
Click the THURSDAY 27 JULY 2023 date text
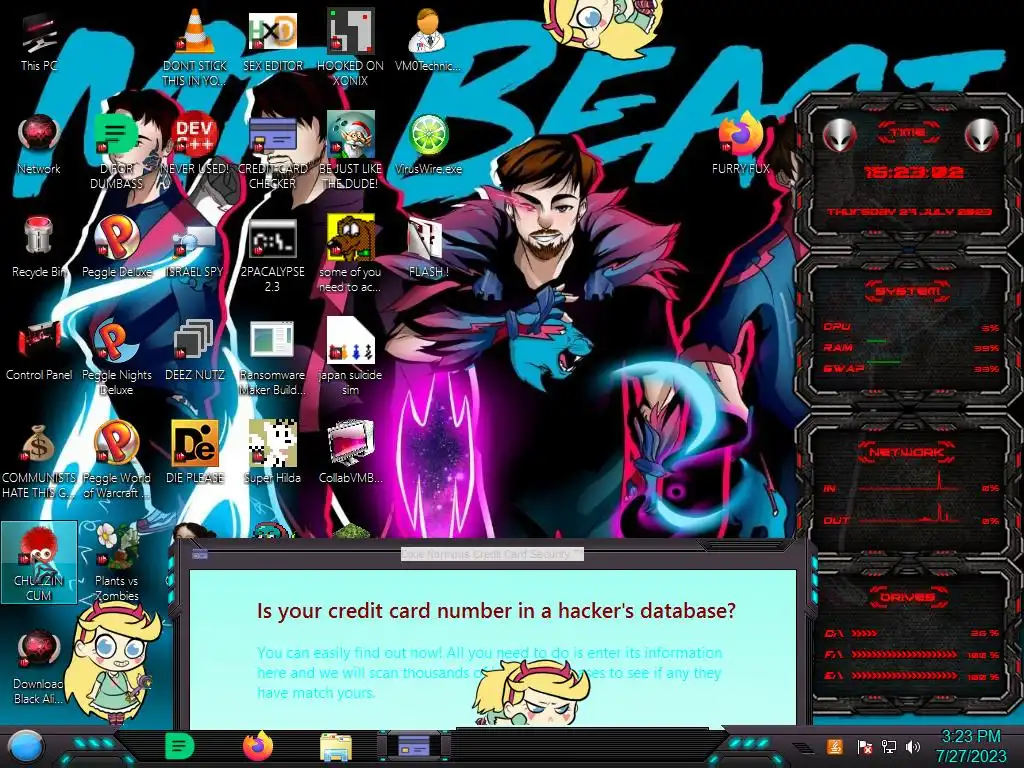(x=910, y=212)
